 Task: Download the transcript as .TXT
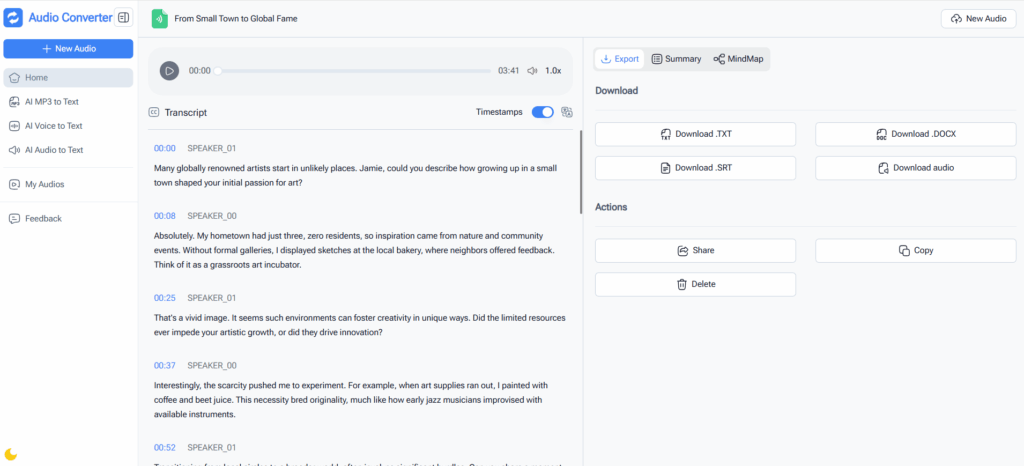click(x=696, y=134)
